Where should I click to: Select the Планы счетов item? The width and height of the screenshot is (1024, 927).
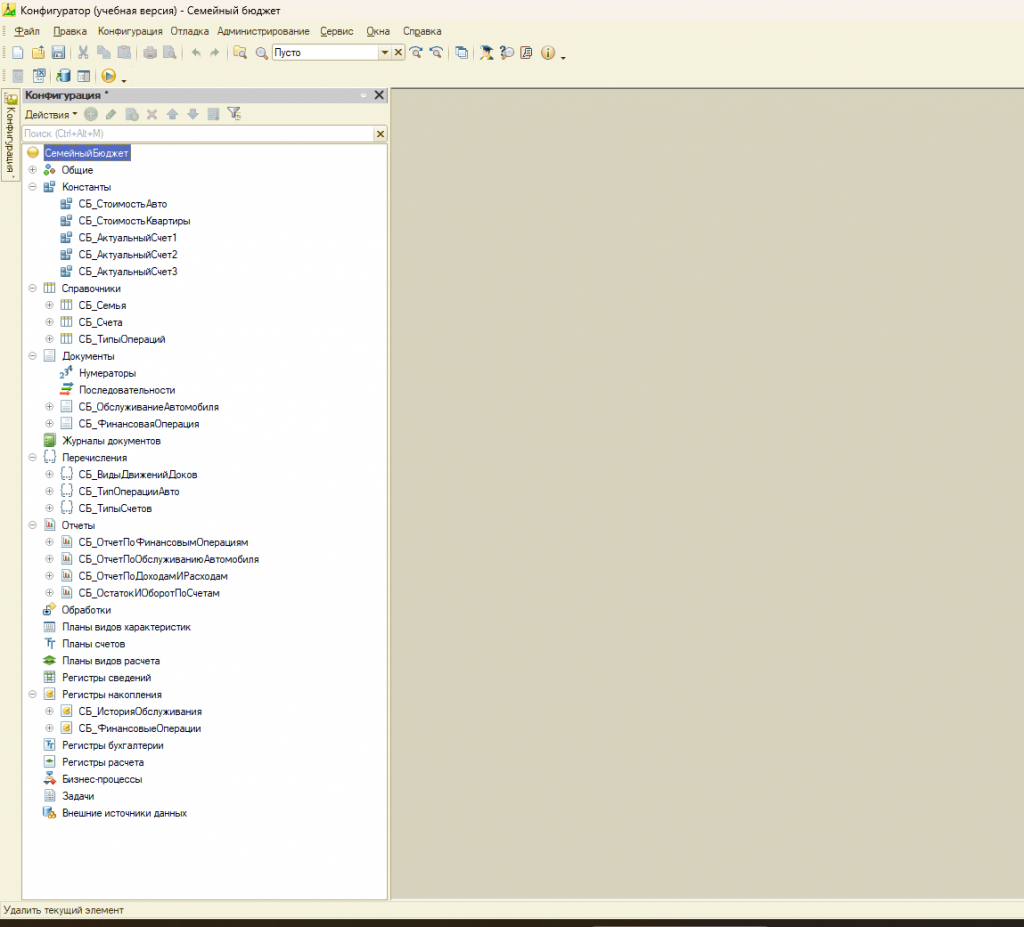[x=93, y=644]
